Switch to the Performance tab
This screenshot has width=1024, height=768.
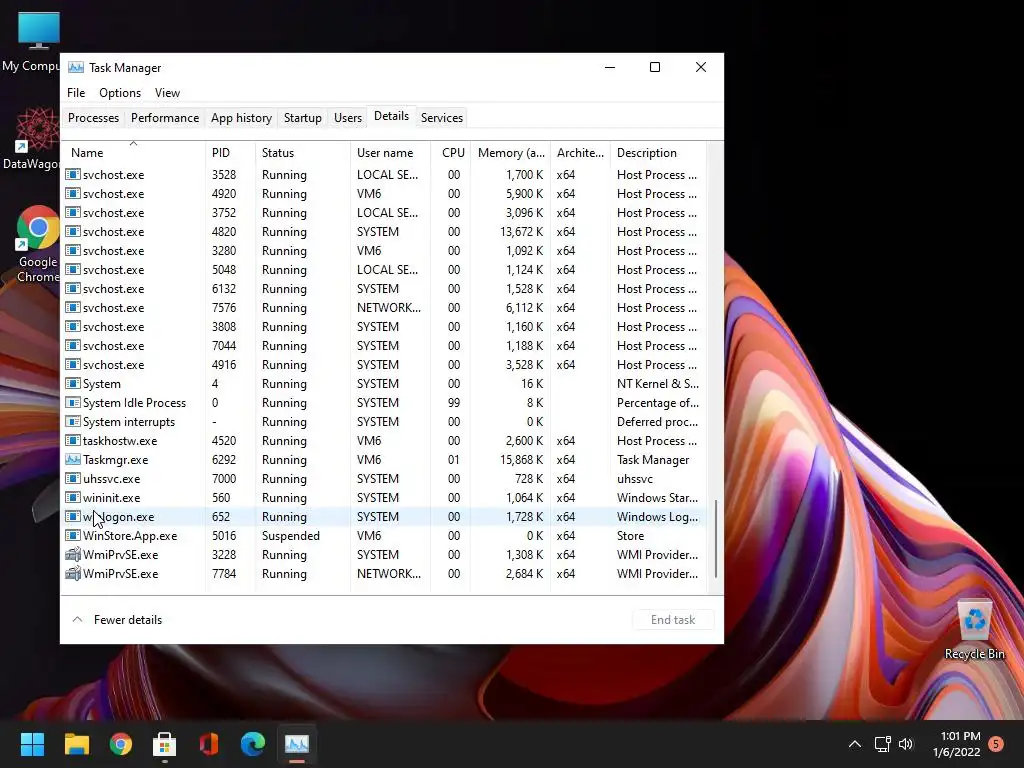(165, 118)
